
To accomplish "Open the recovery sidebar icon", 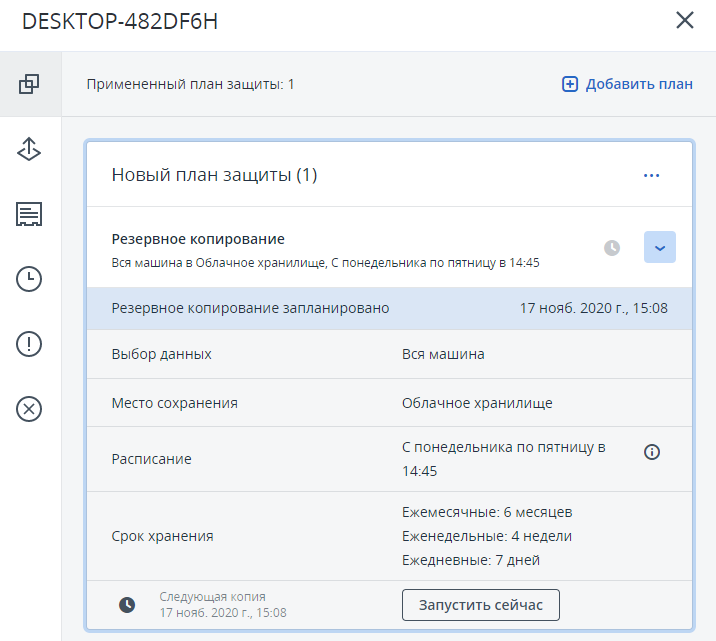I will (x=29, y=149).
